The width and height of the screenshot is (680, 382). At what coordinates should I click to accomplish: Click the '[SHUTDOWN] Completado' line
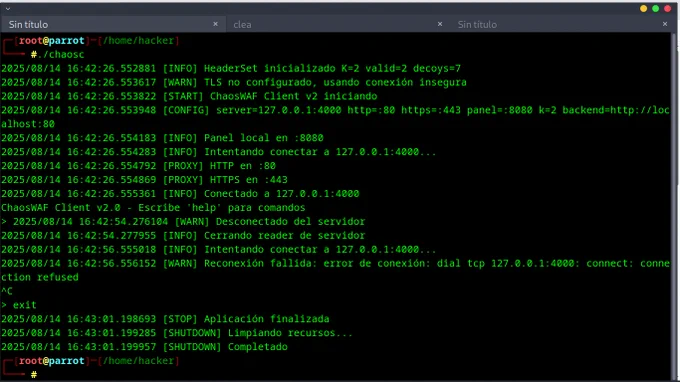click(144, 346)
